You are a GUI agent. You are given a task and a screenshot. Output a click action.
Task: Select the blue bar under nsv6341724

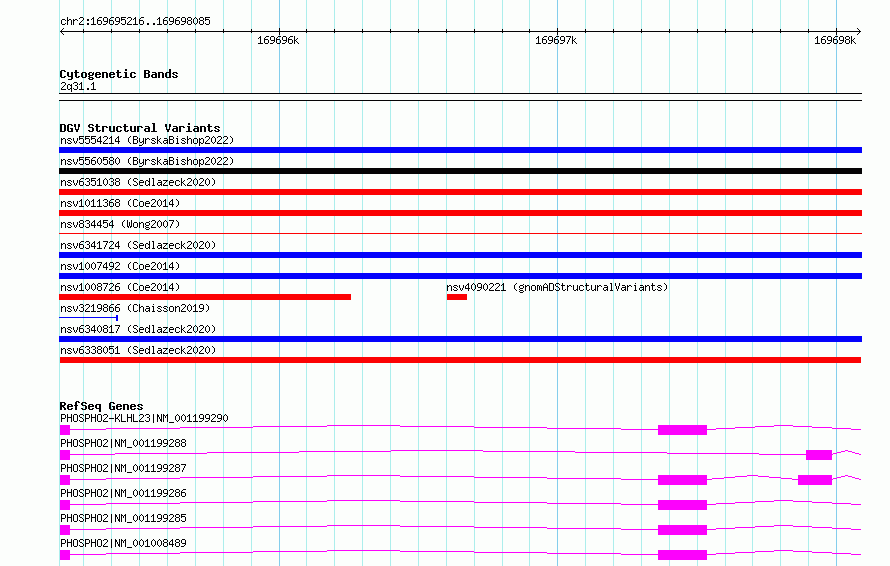[x=460, y=255]
